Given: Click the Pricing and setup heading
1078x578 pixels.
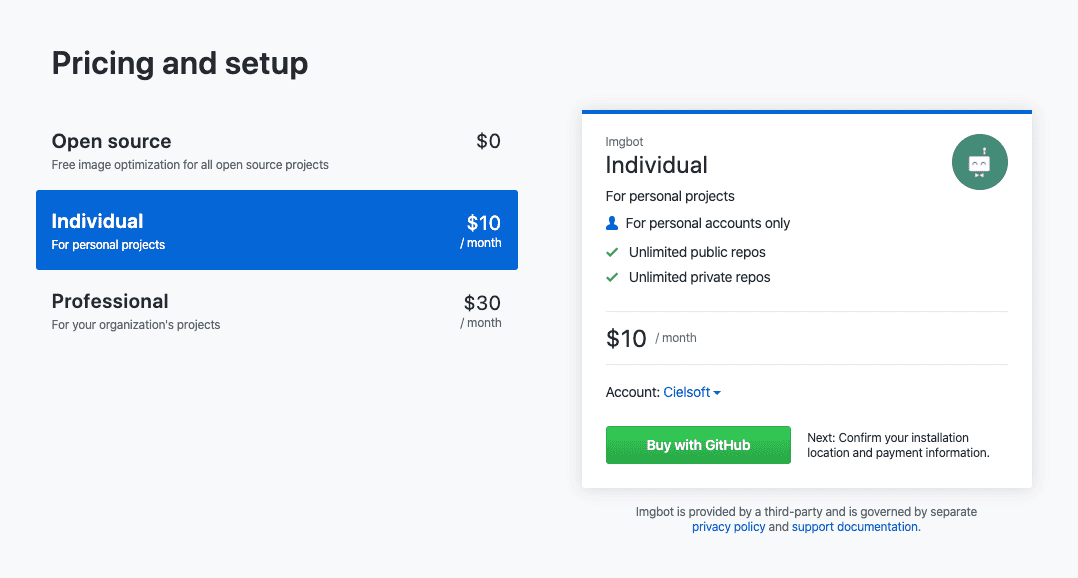Looking at the screenshot, I should [x=180, y=64].
